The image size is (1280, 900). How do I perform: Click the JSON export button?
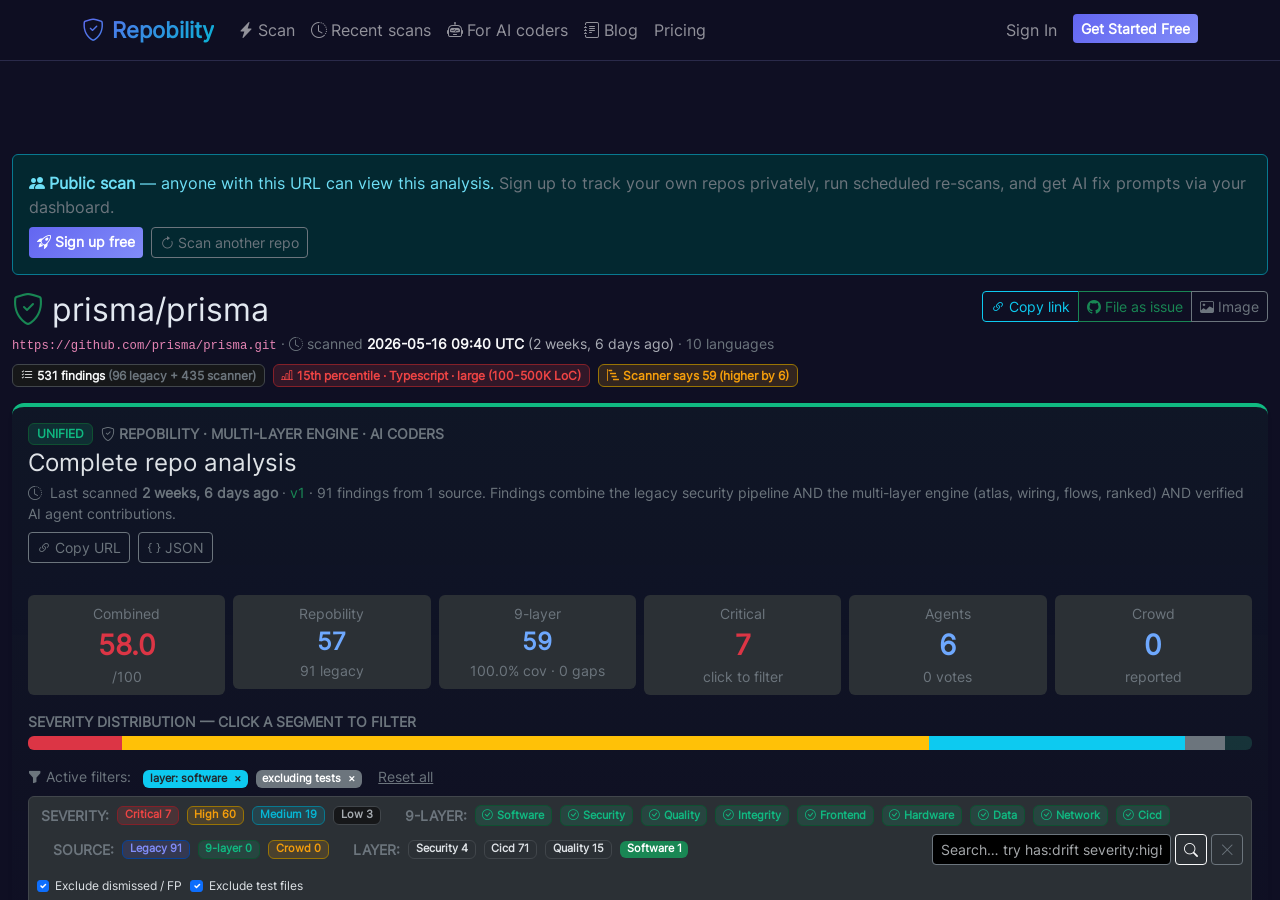click(175, 548)
